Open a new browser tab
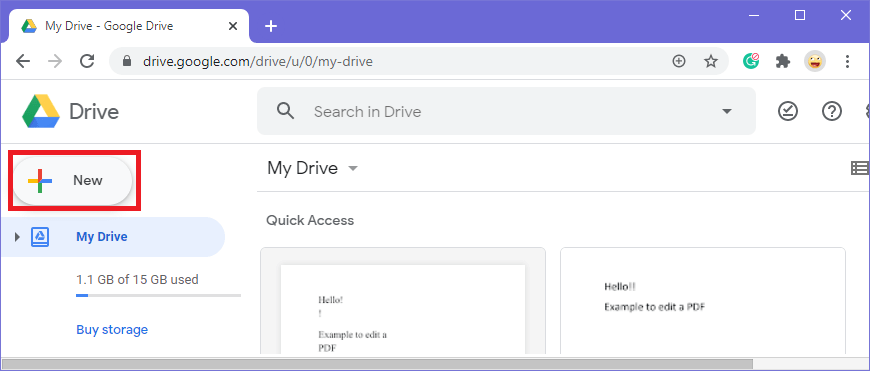 271,26
